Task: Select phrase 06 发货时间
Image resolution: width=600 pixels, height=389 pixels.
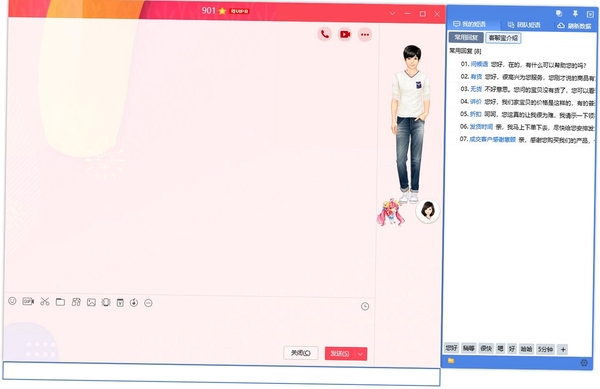Action: pos(527,127)
